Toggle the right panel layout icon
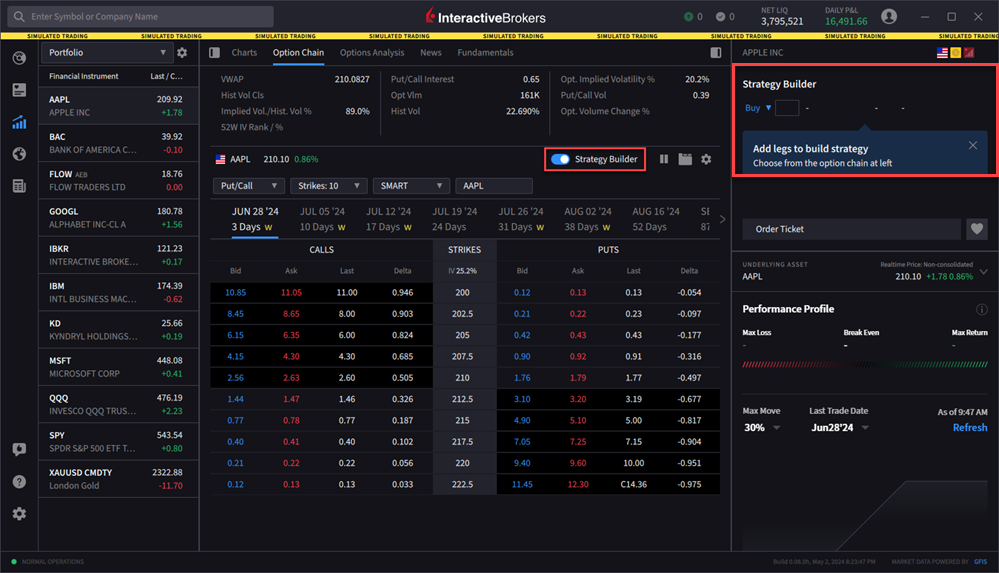Image resolution: width=999 pixels, height=573 pixels. pyautogui.click(x=716, y=53)
